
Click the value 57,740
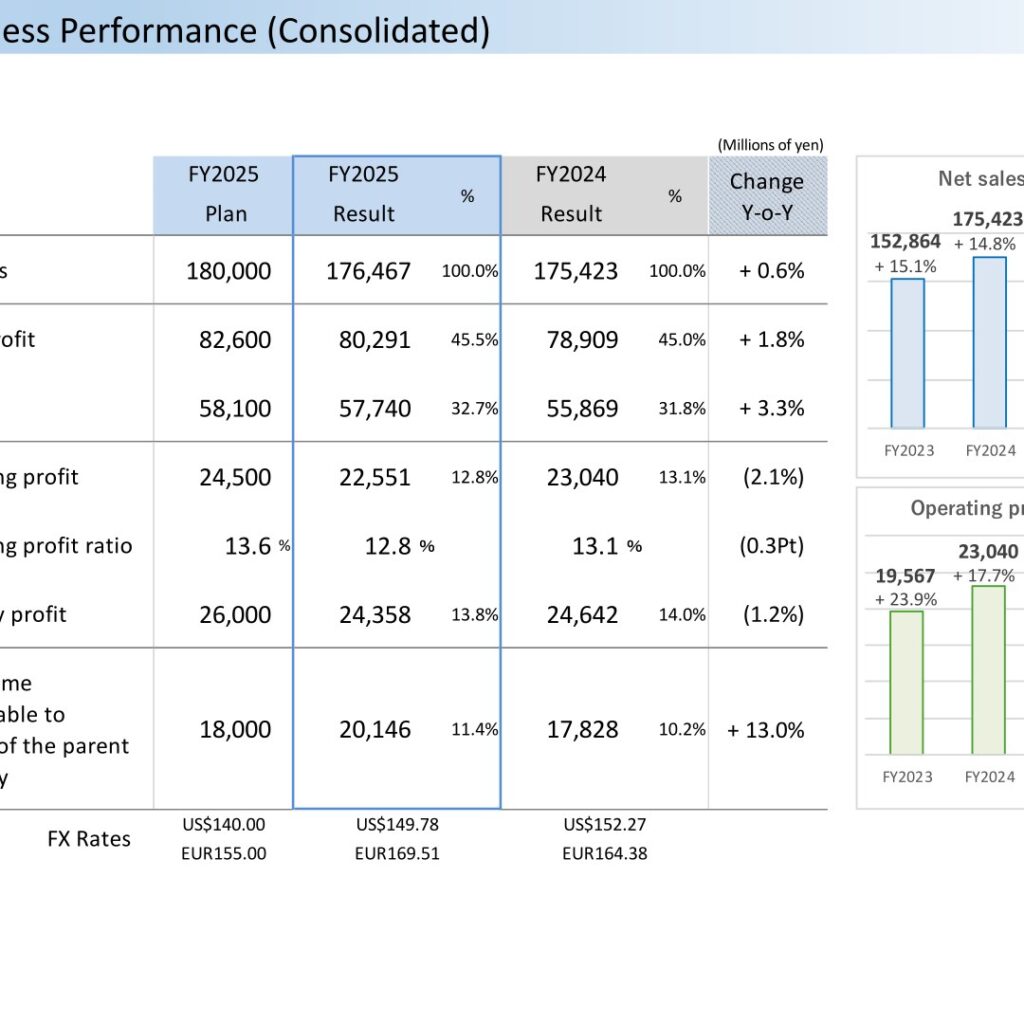(375, 408)
